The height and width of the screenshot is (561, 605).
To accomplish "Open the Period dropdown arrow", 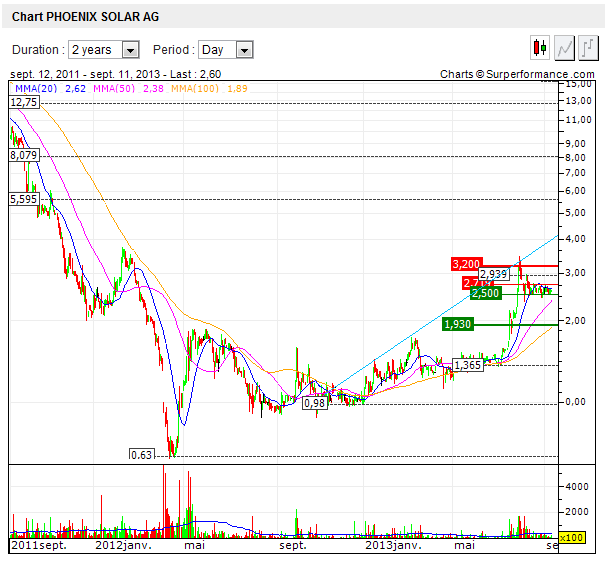I will [x=244, y=50].
